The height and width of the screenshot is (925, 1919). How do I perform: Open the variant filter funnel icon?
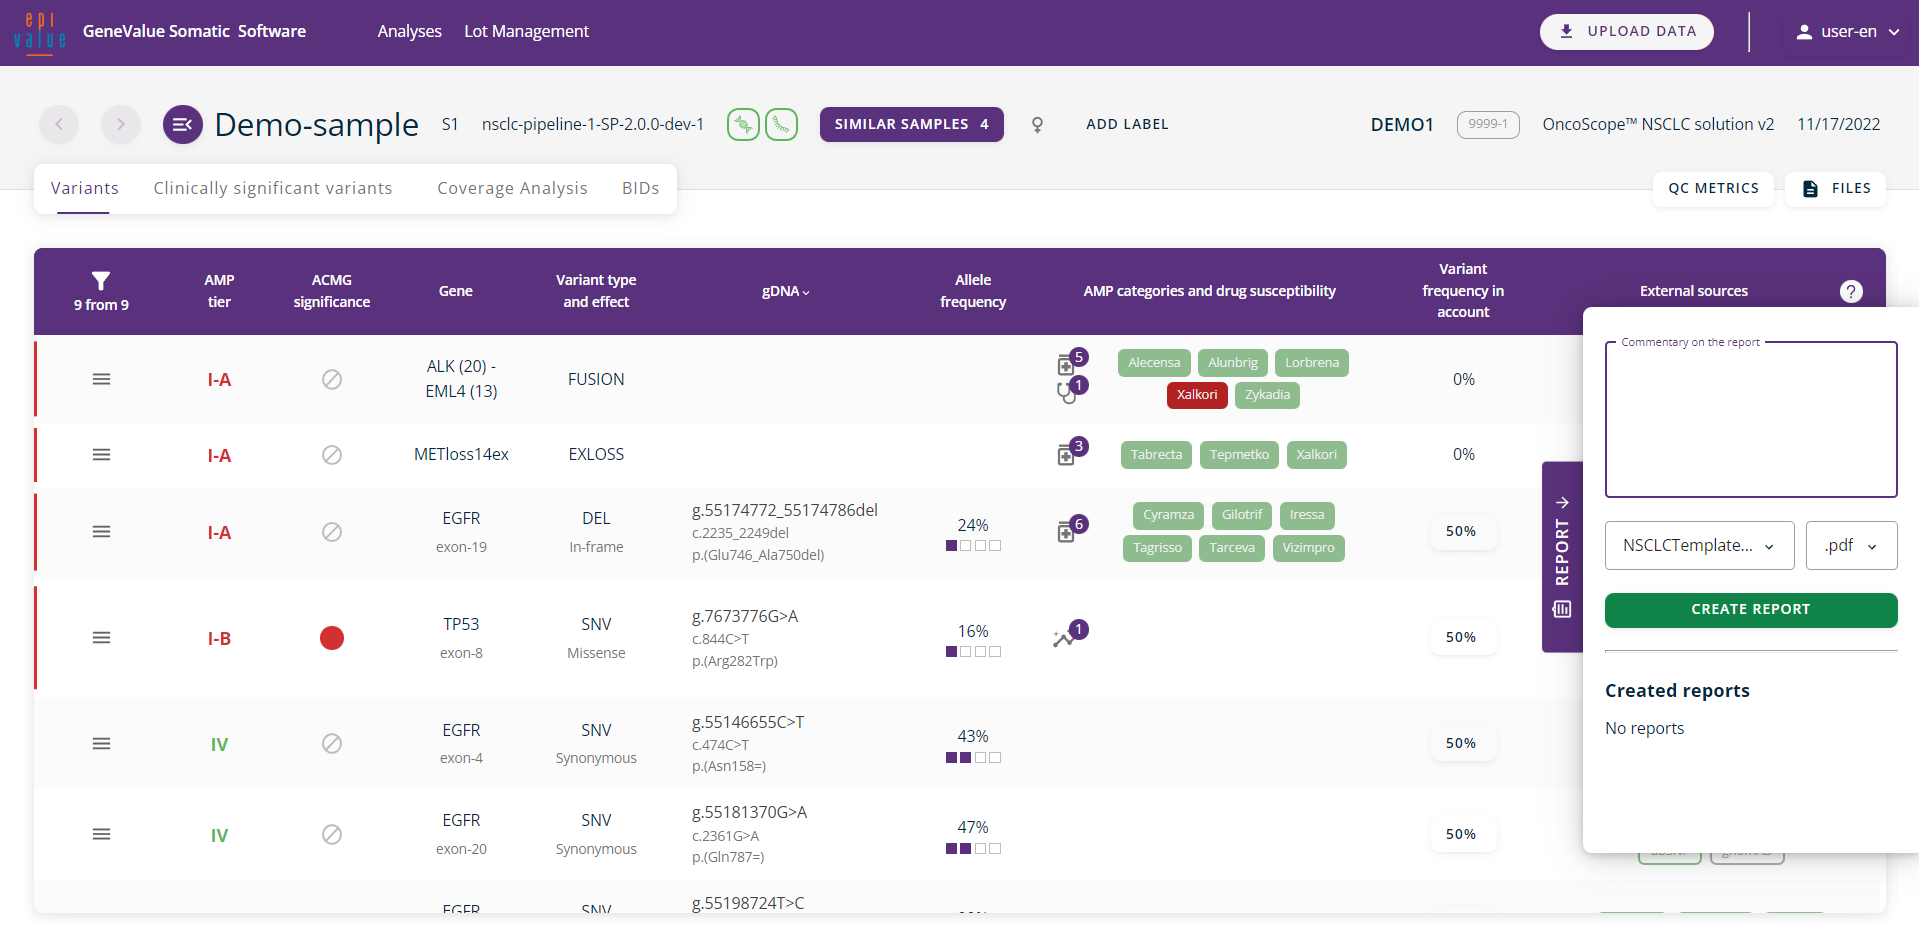[x=101, y=281]
